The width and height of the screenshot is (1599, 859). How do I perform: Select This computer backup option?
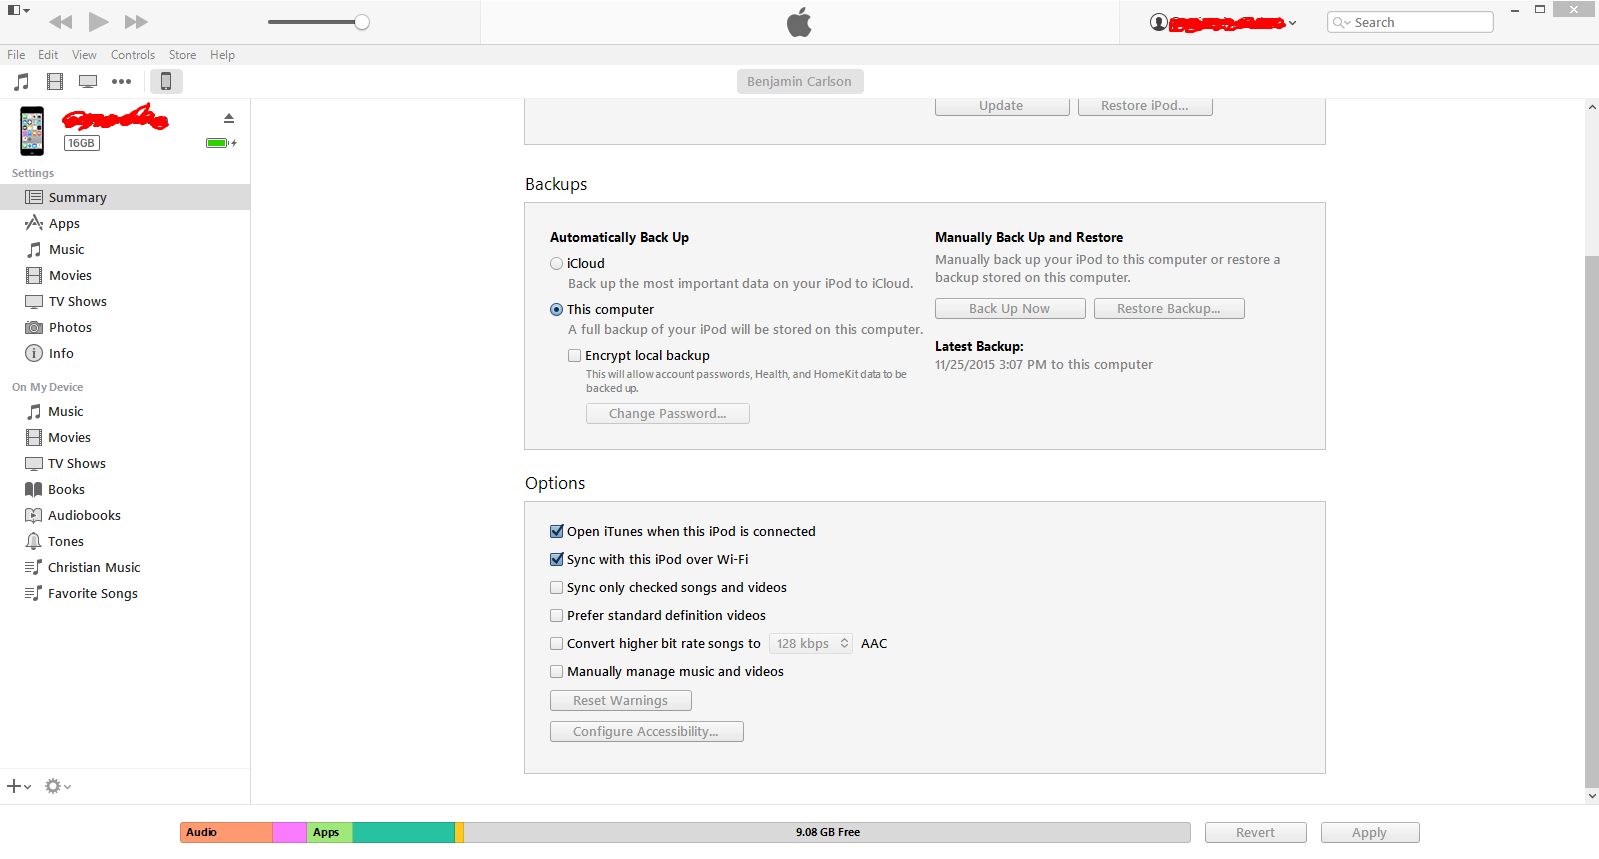(x=557, y=310)
